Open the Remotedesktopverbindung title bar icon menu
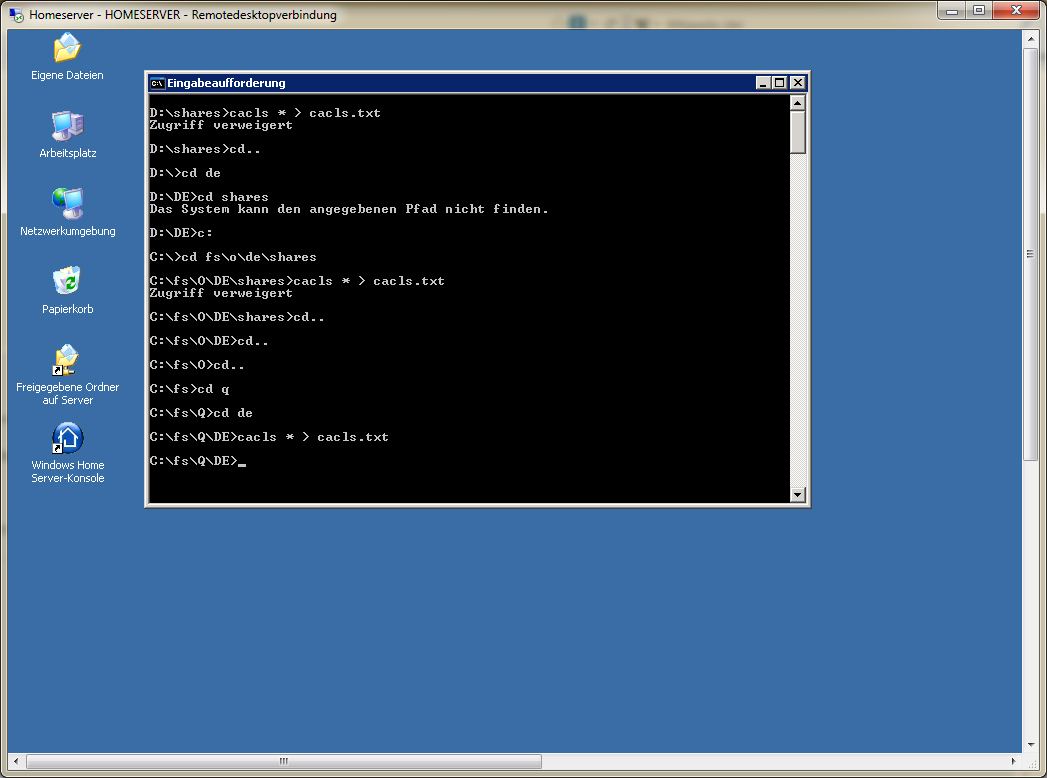 pos(16,15)
